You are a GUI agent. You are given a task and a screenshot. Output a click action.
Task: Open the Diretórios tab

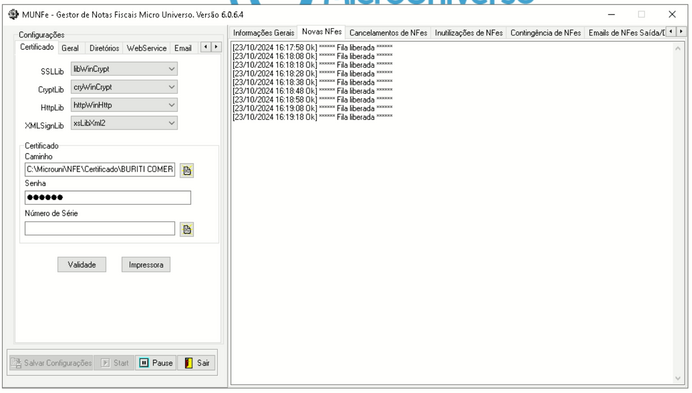click(x=104, y=48)
